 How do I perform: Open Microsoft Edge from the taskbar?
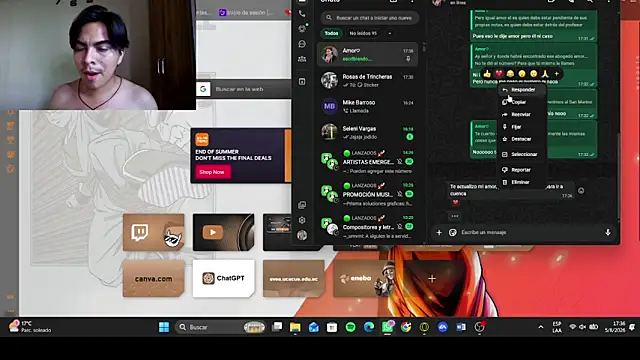(x=369, y=327)
